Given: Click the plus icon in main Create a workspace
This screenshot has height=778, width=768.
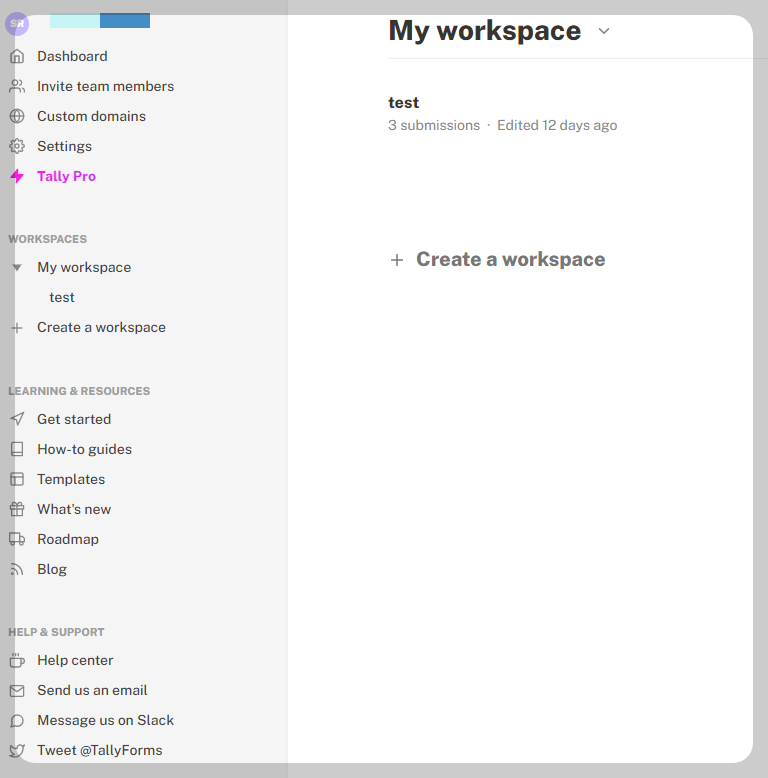Looking at the screenshot, I should [x=397, y=260].
